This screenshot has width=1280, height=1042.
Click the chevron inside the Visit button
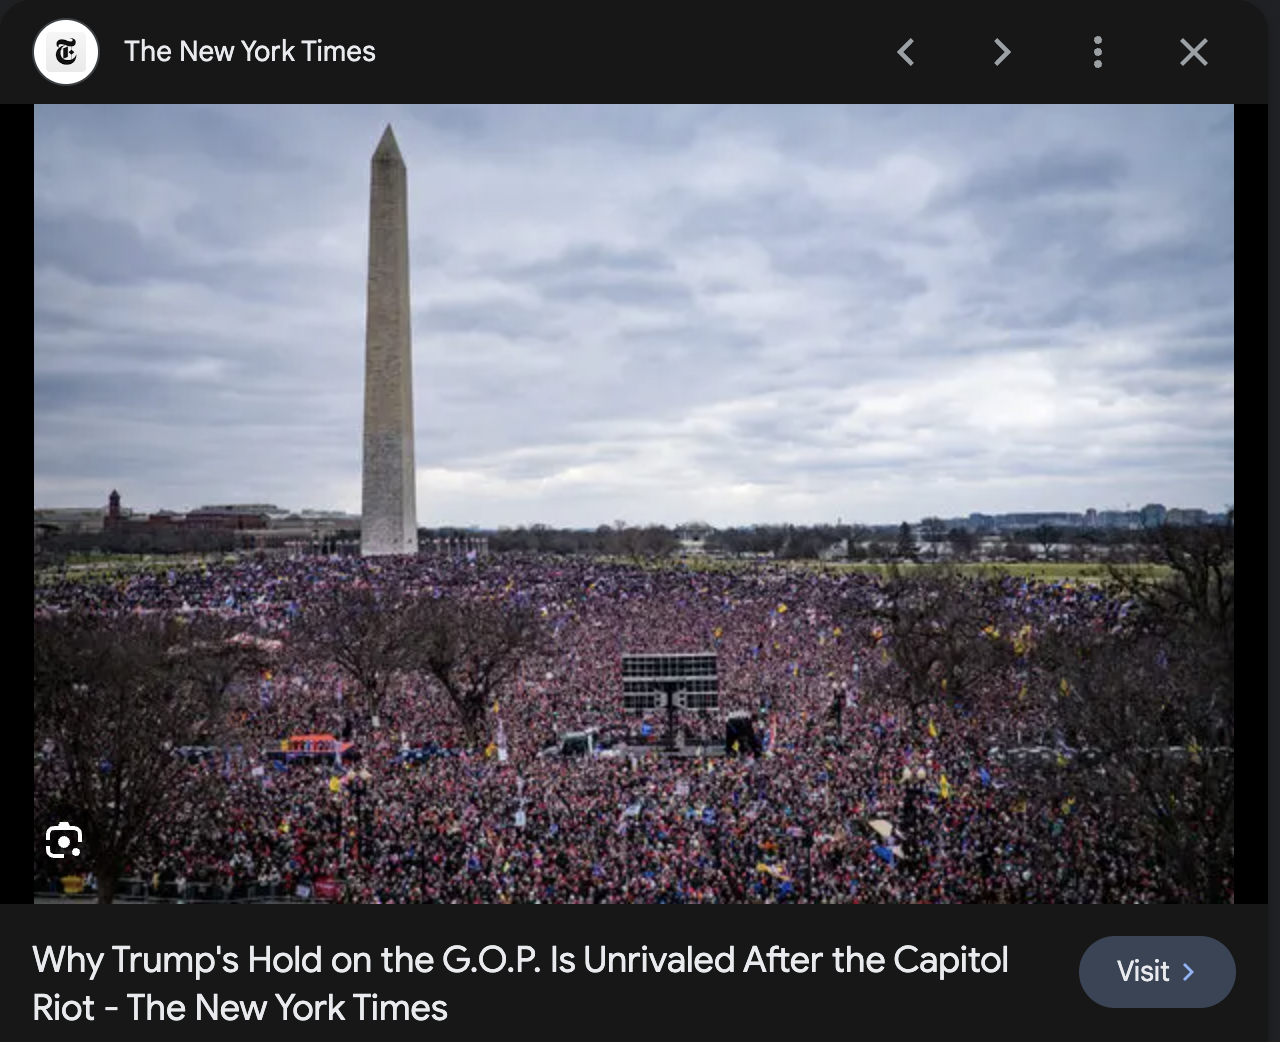1188,971
